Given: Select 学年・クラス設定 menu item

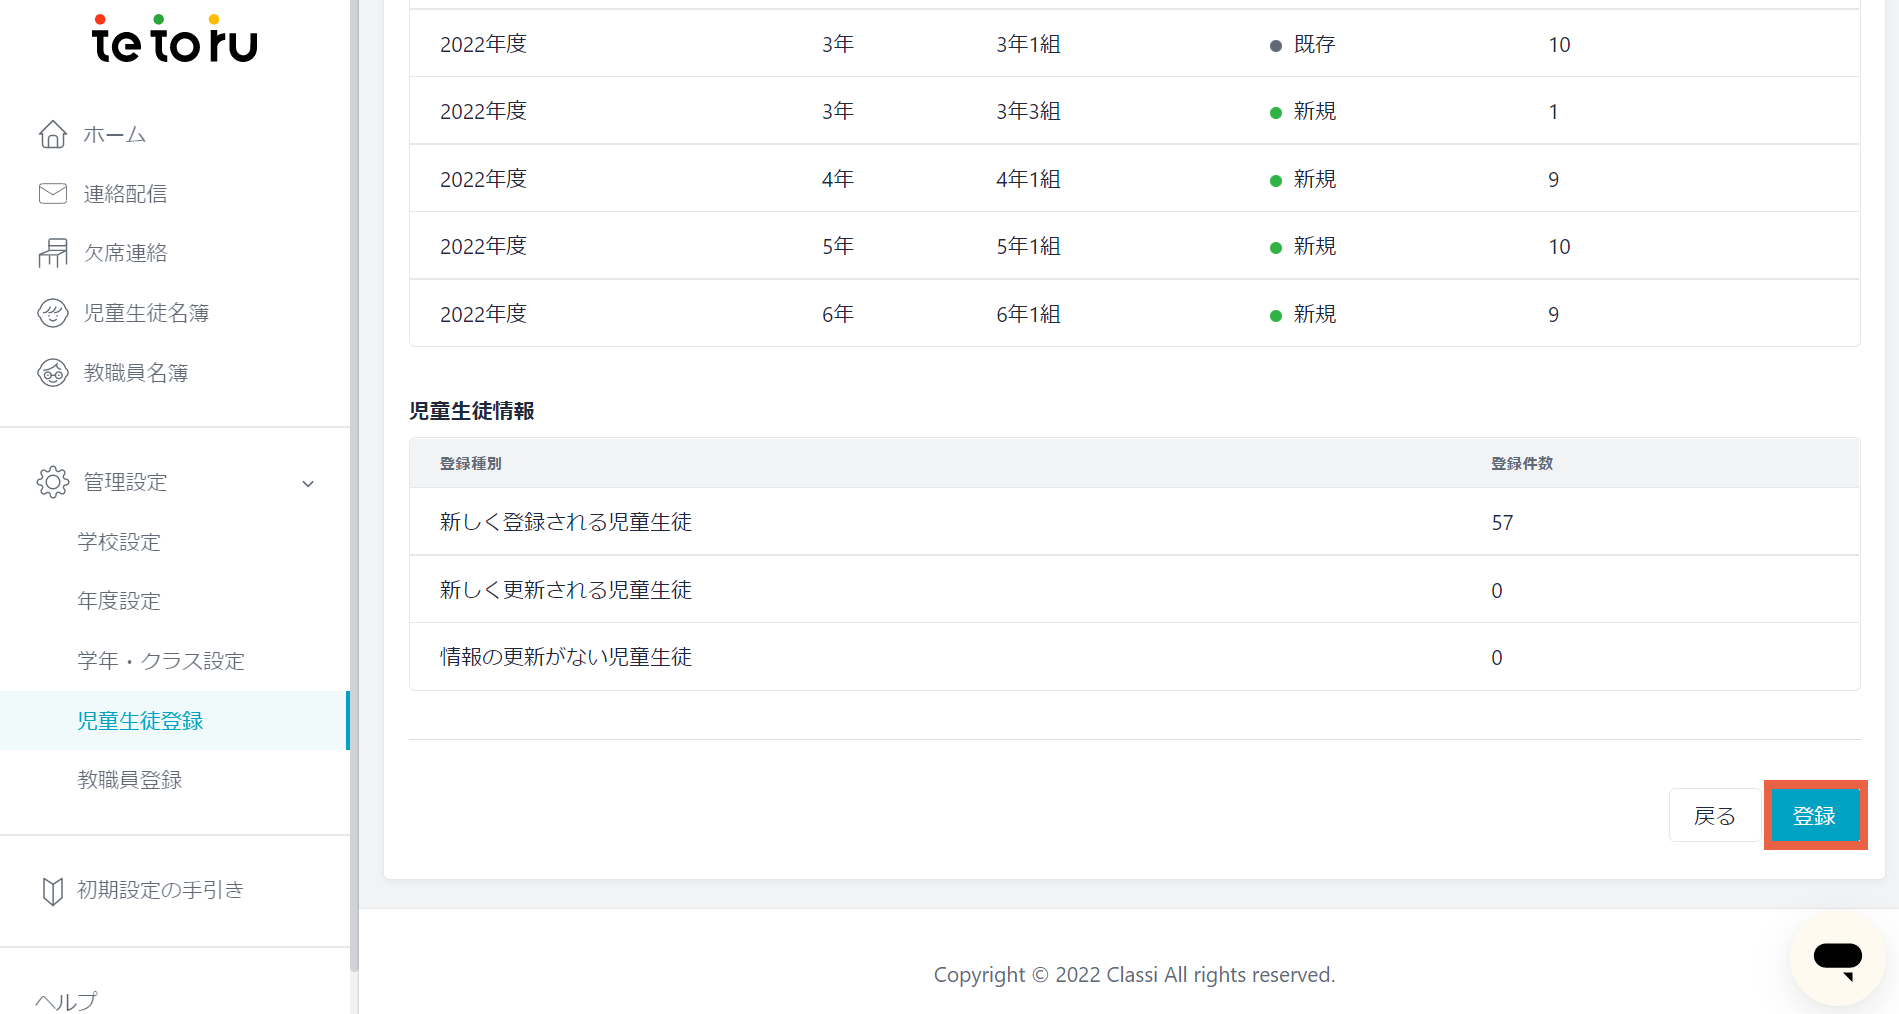Looking at the screenshot, I should pos(161,661).
